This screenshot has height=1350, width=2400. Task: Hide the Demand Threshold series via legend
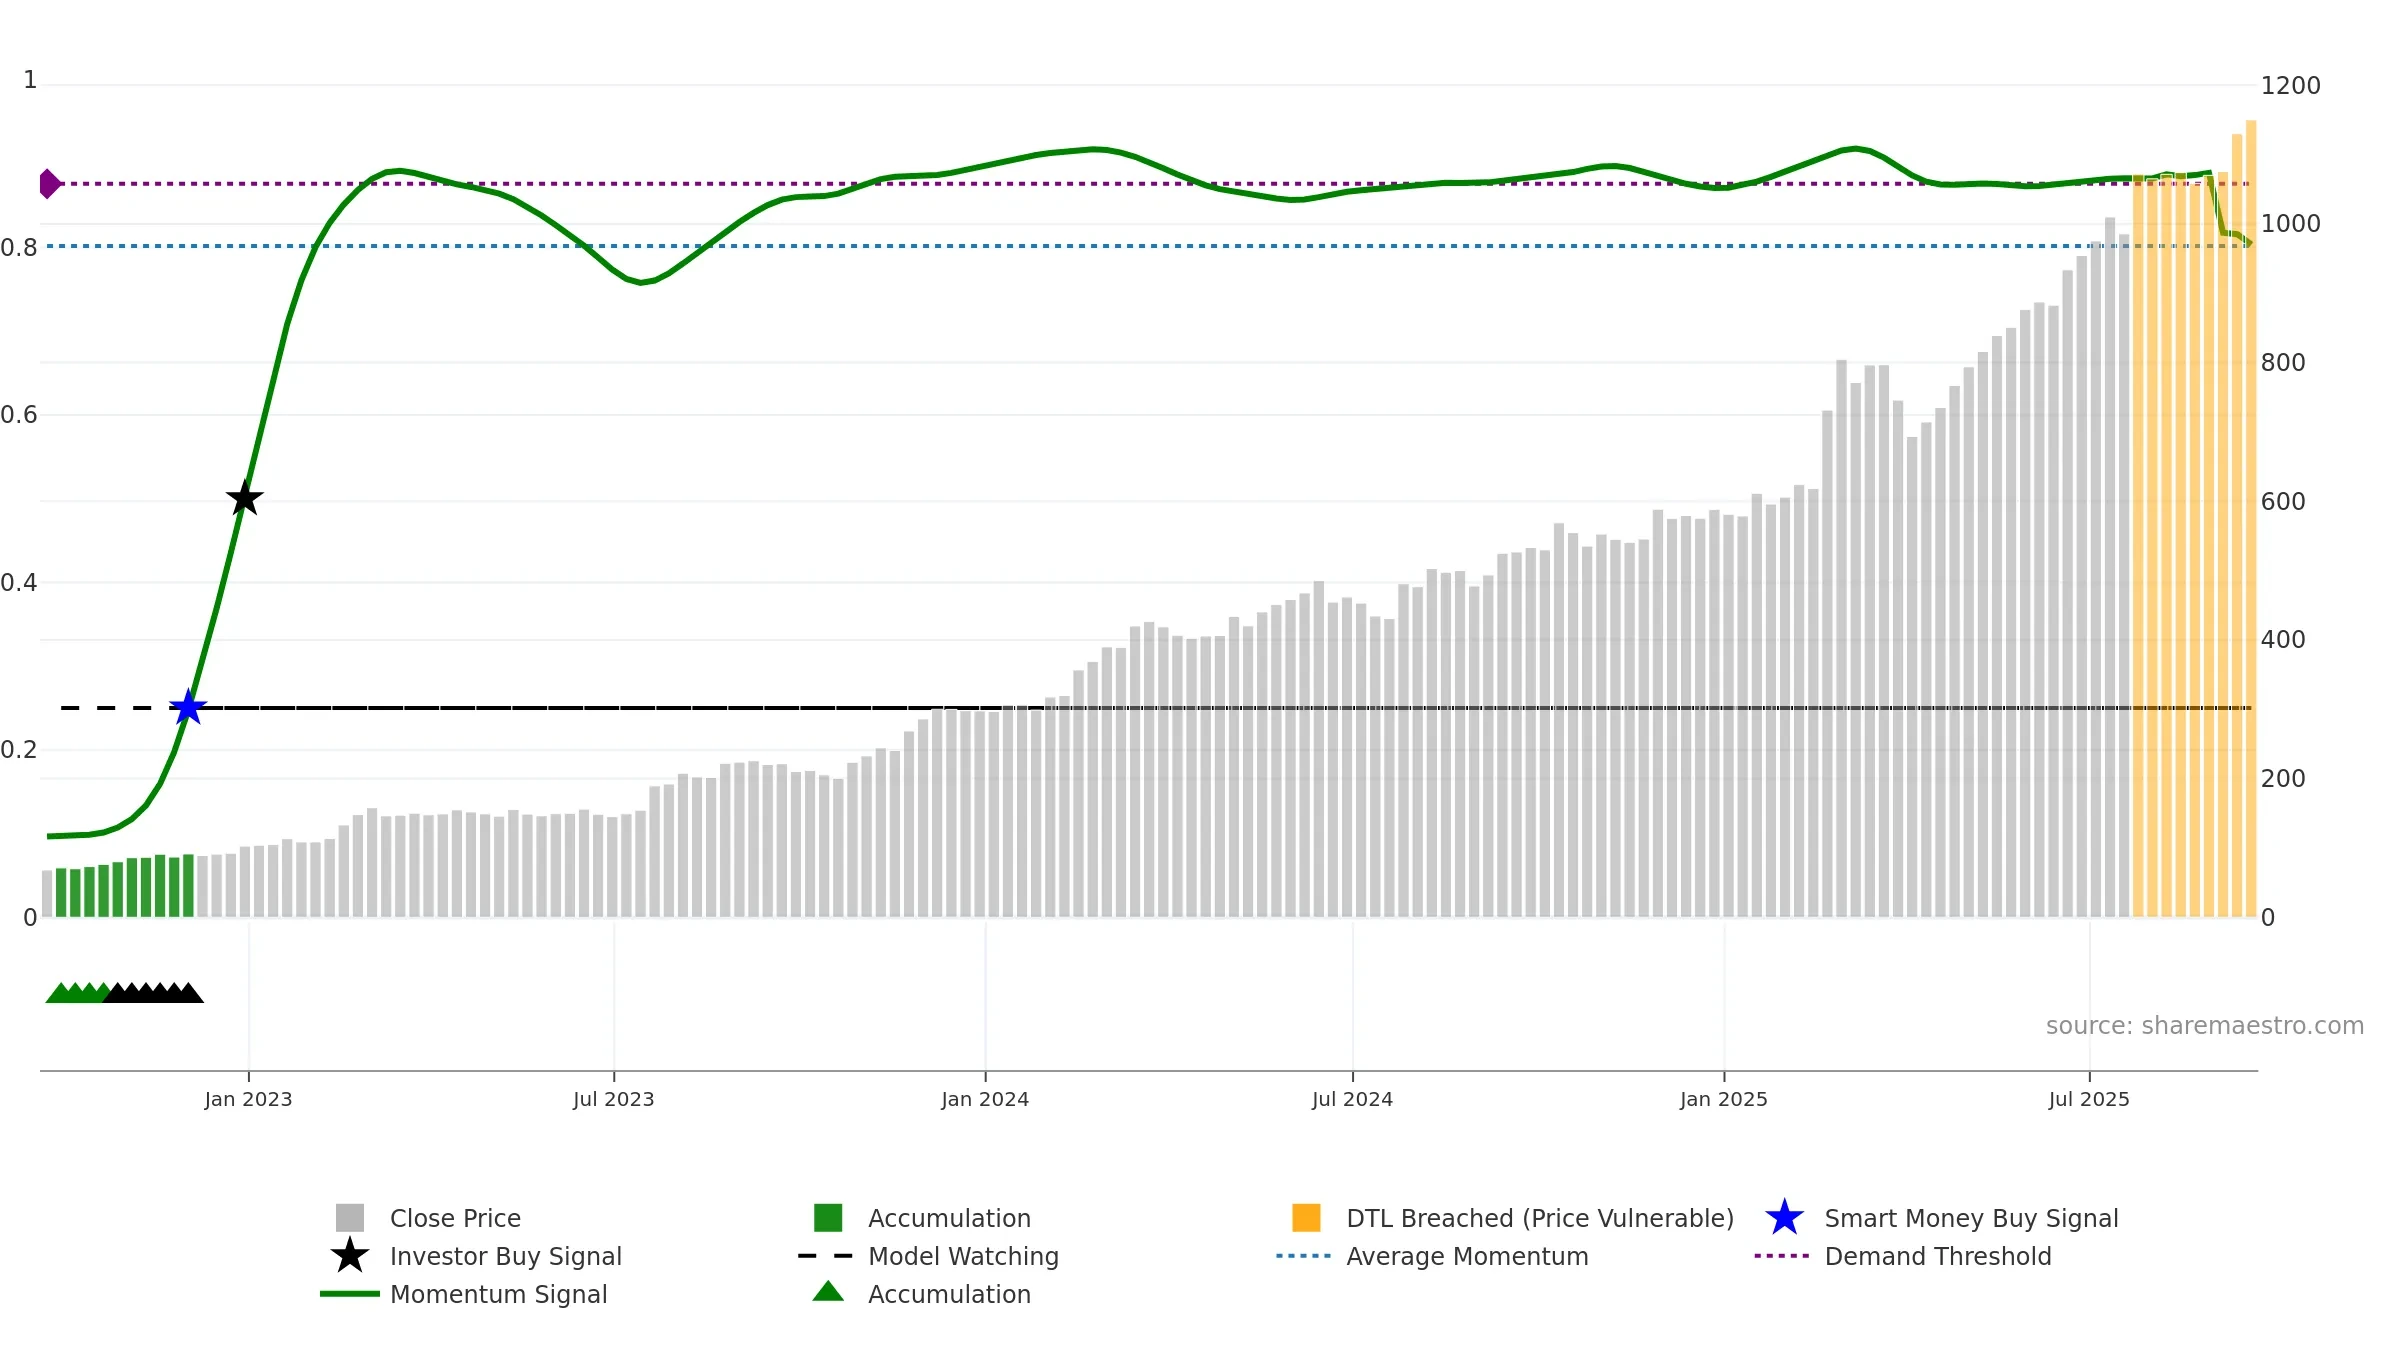[1938, 1256]
